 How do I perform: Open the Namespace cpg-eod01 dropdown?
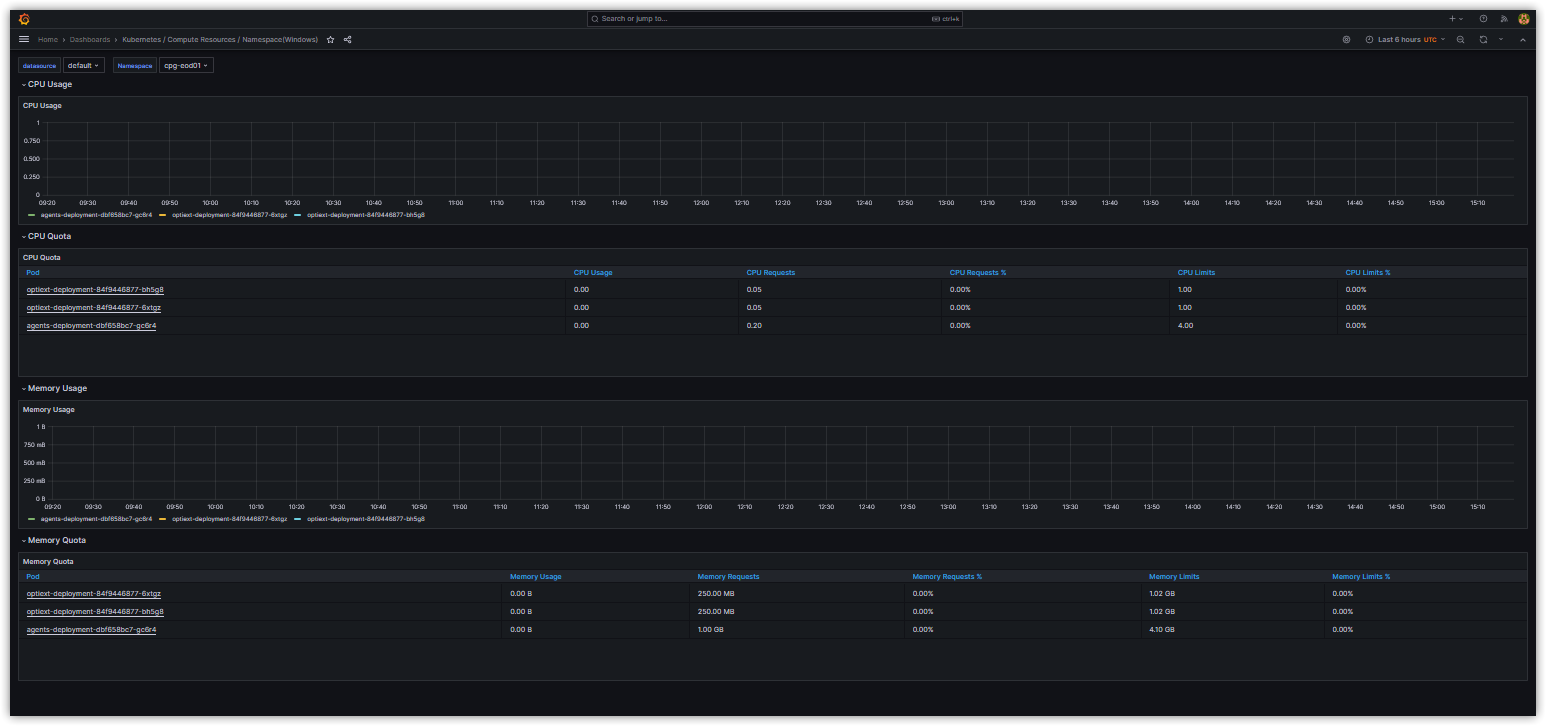click(x=186, y=64)
